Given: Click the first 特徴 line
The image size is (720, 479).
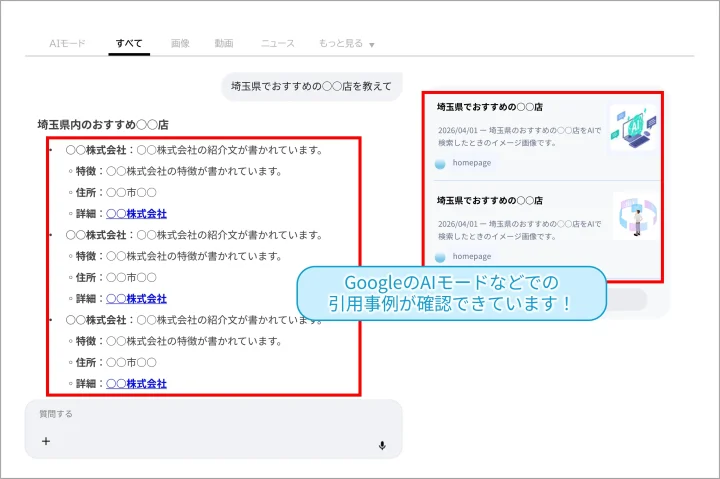Looking at the screenshot, I should click(x=175, y=171).
